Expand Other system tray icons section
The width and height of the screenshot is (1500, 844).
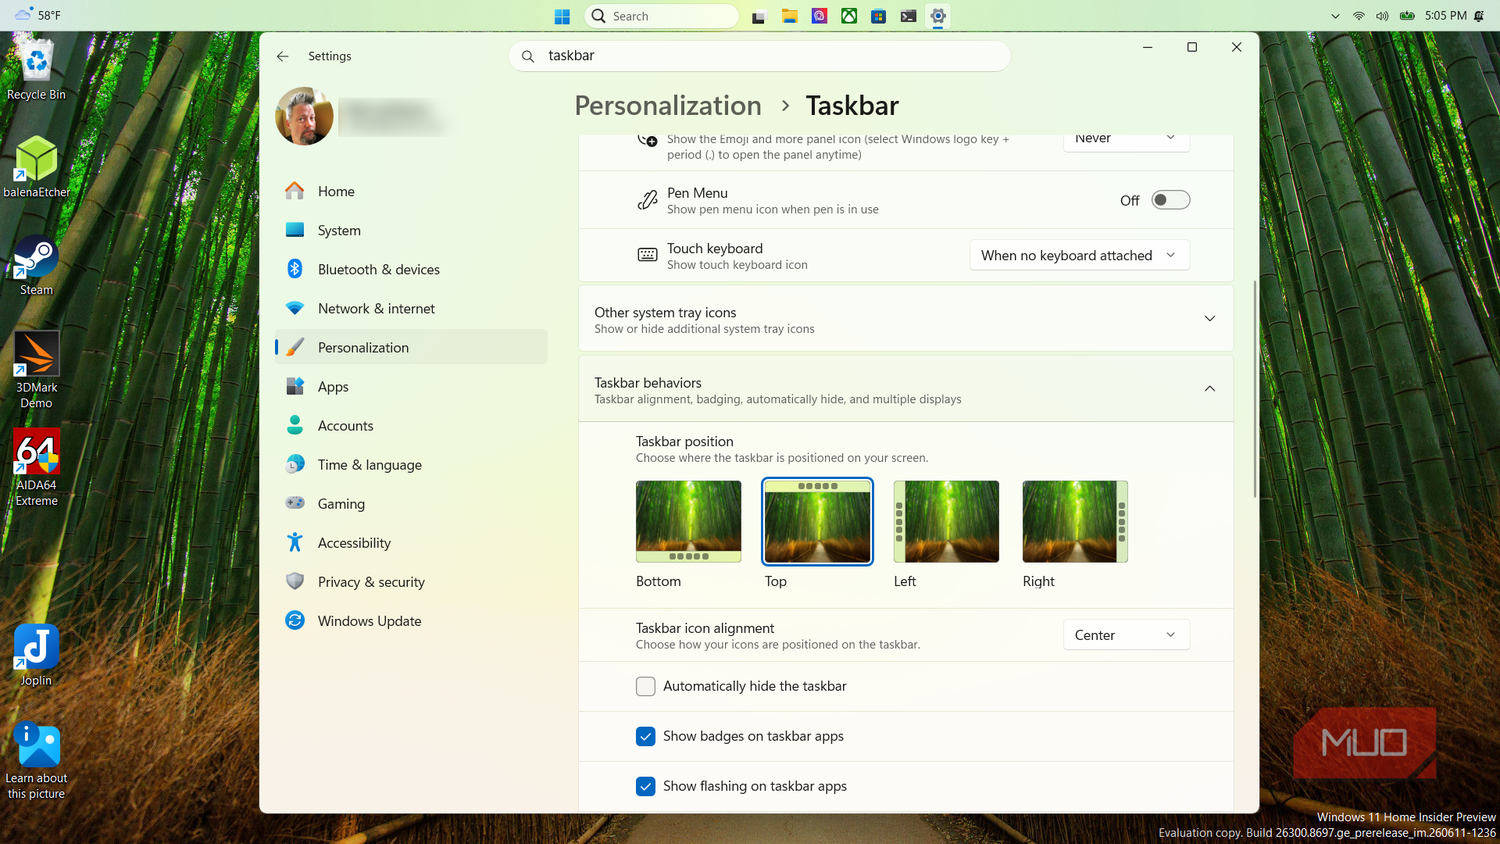pos(906,319)
